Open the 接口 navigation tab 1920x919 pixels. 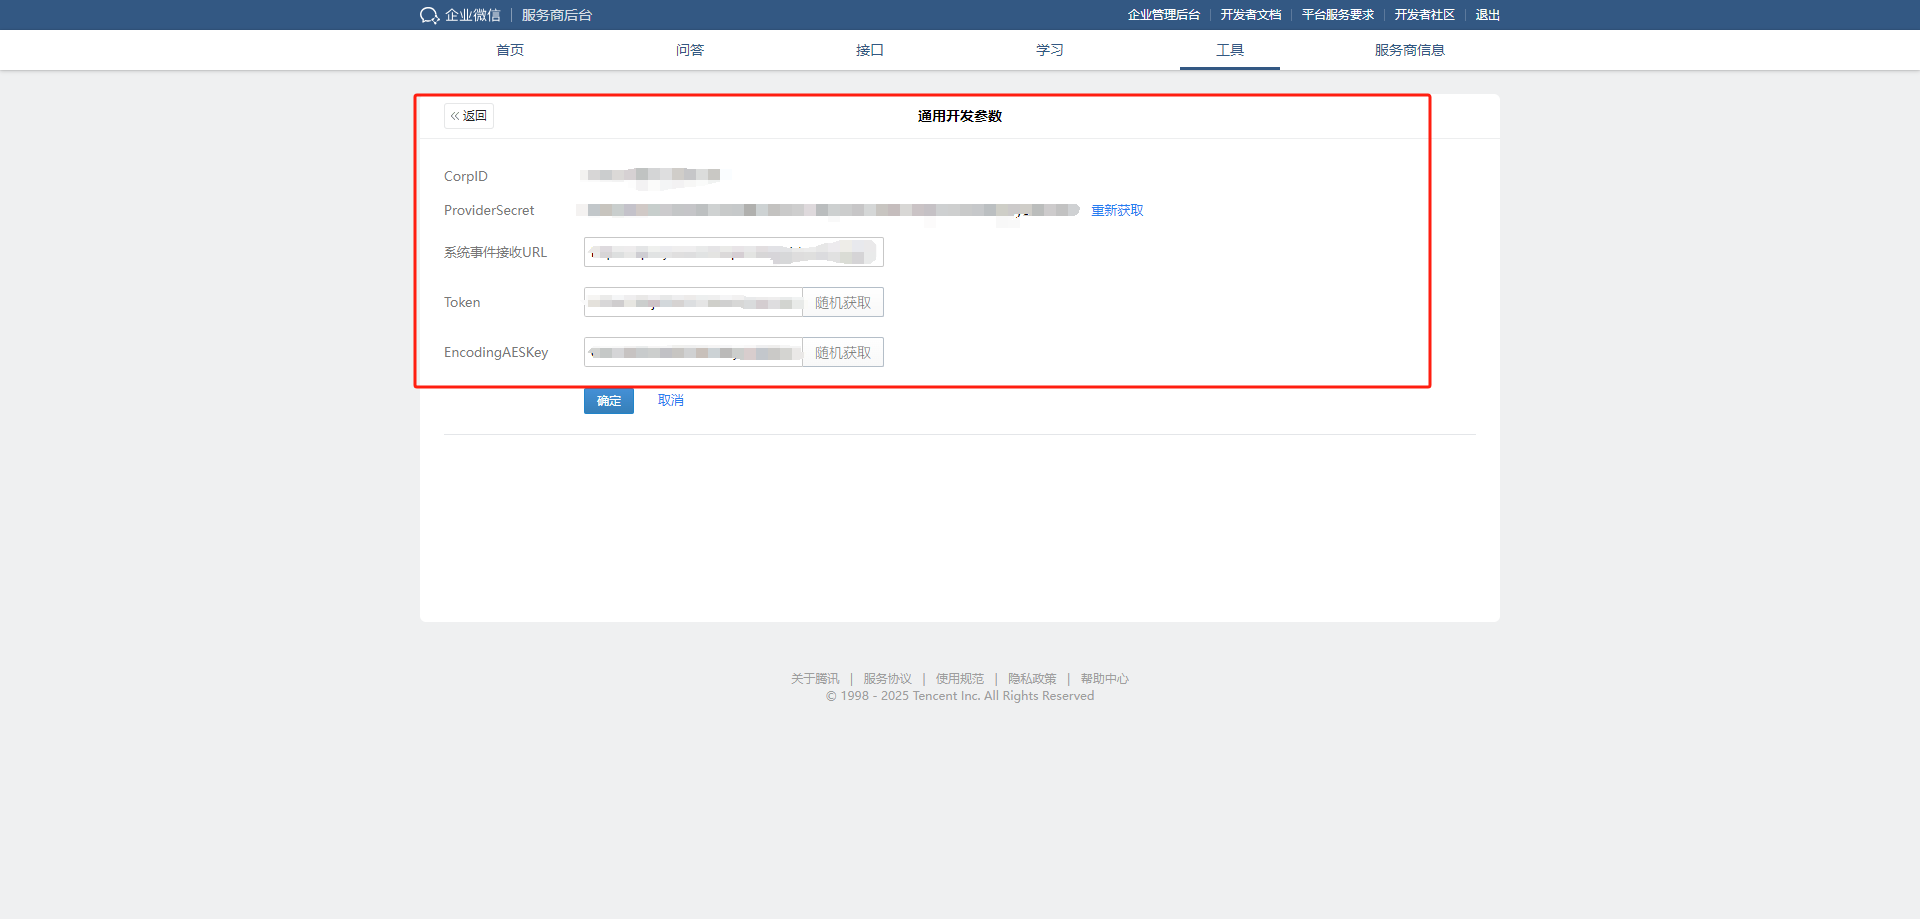tap(870, 50)
